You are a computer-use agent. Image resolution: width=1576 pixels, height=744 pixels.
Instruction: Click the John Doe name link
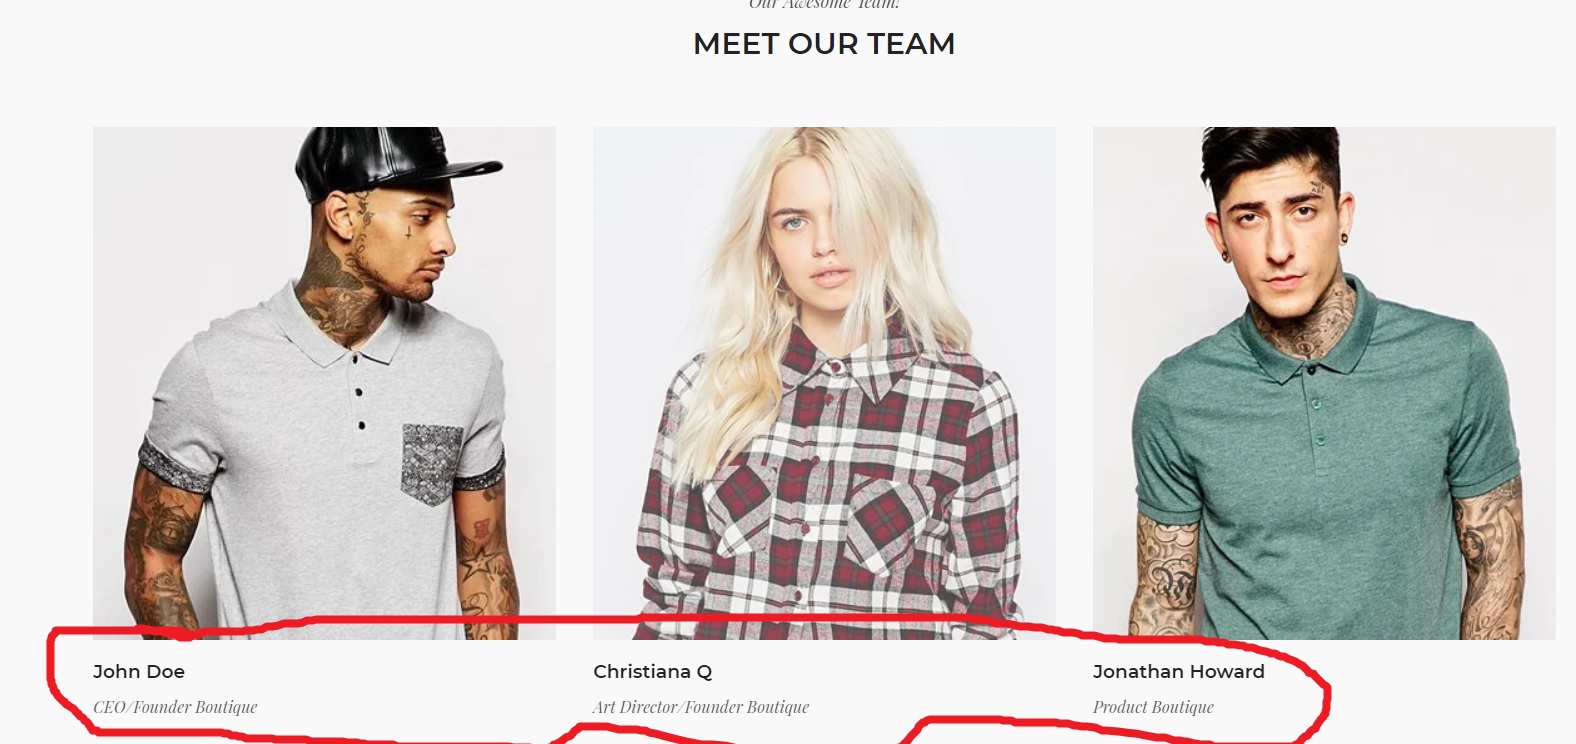click(139, 672)
